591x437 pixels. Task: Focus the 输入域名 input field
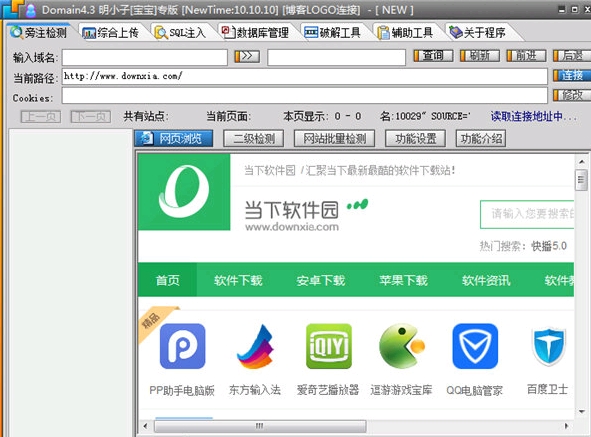coord(145,57)
